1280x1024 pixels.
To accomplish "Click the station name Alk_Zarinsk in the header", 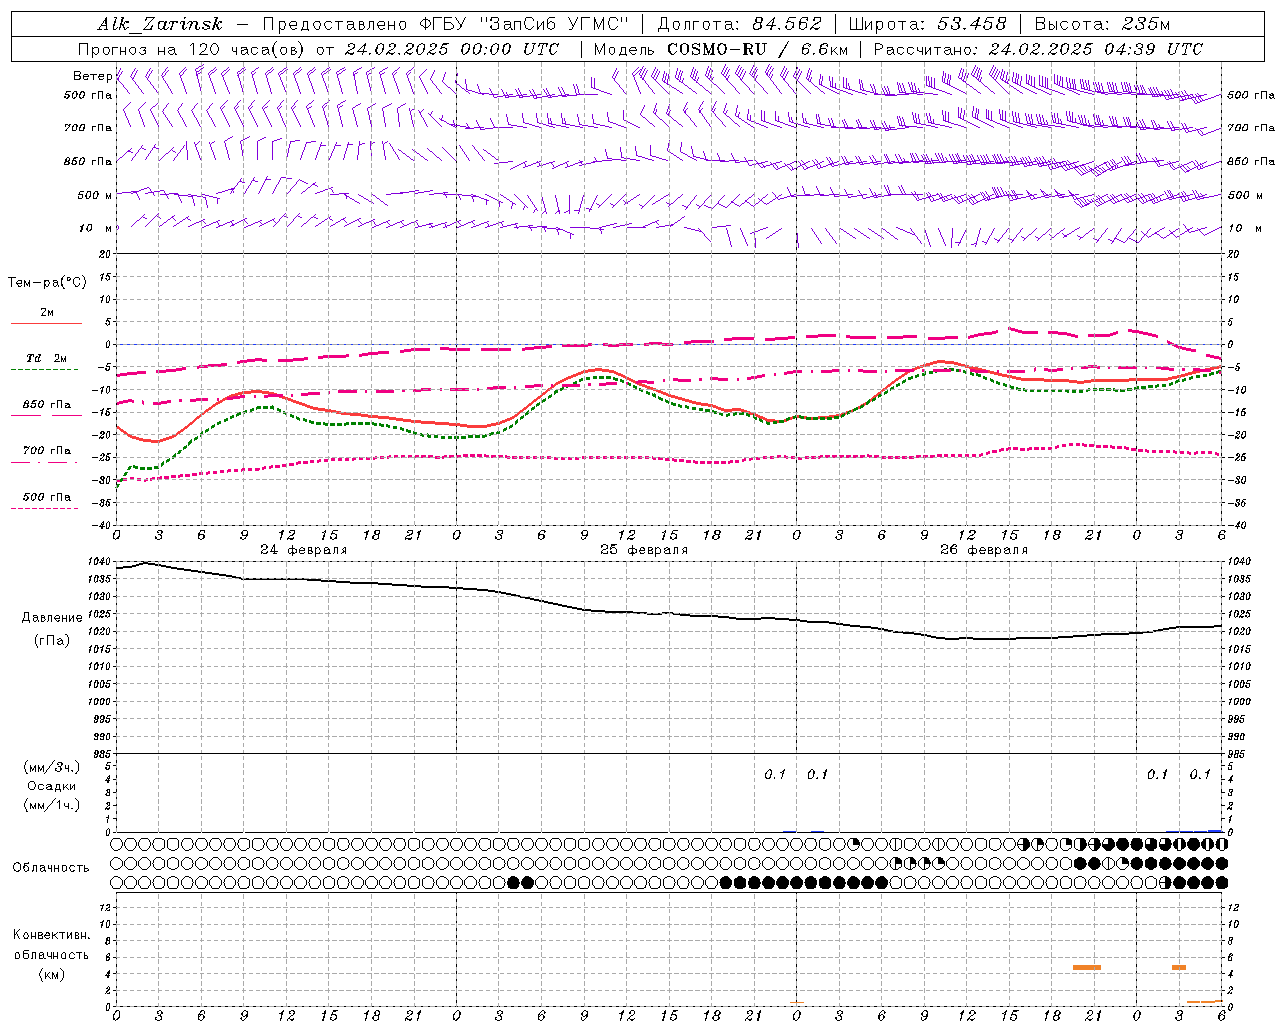I will pos(160,25).
